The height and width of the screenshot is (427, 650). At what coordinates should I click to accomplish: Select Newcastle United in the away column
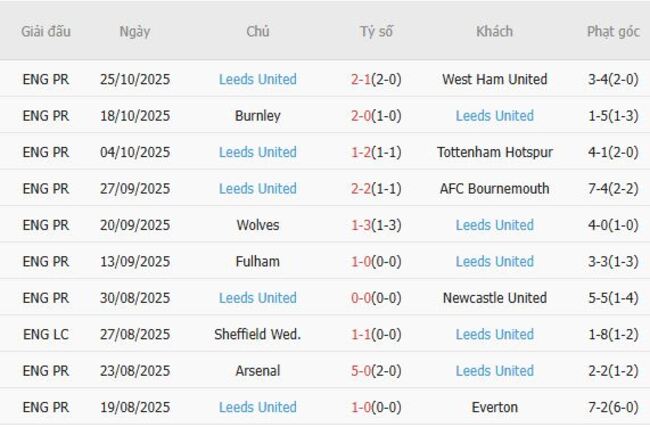tap(494, 298)
